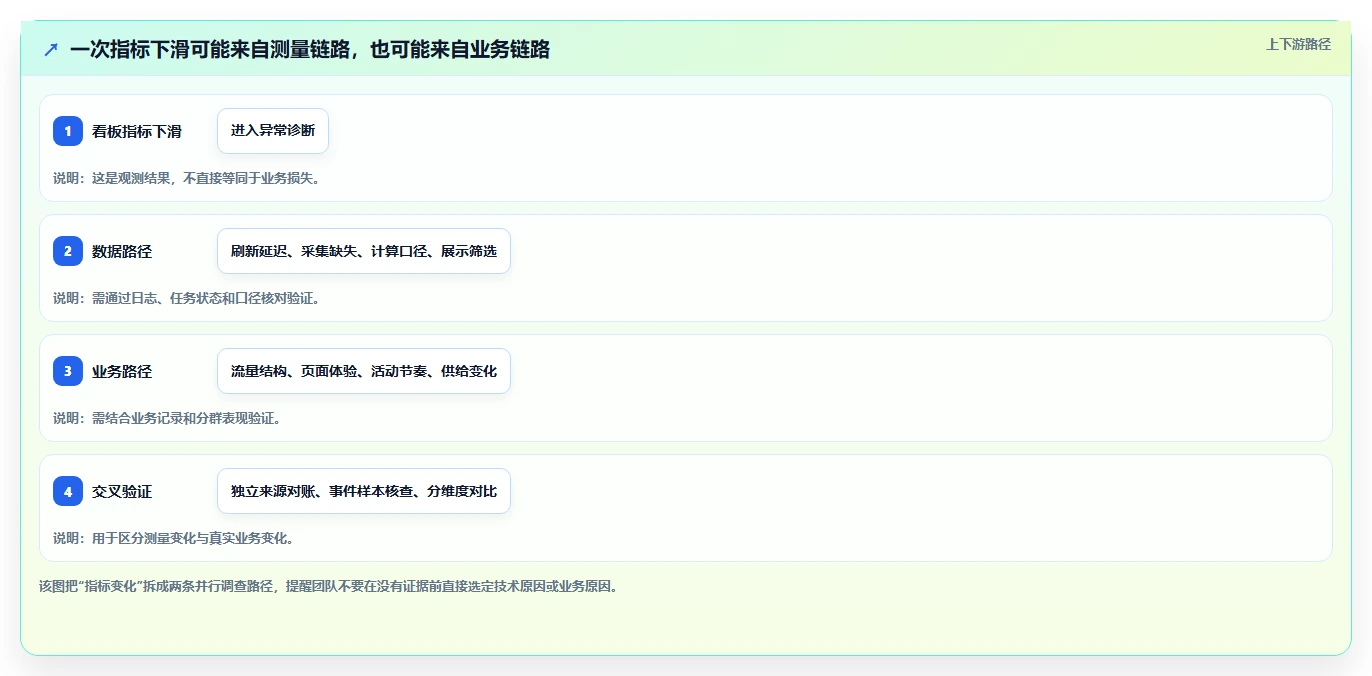The width and height of the screenshot is (1372, 676).
Task: Click the 独立来源对账 chip
Action: [364, 491]
